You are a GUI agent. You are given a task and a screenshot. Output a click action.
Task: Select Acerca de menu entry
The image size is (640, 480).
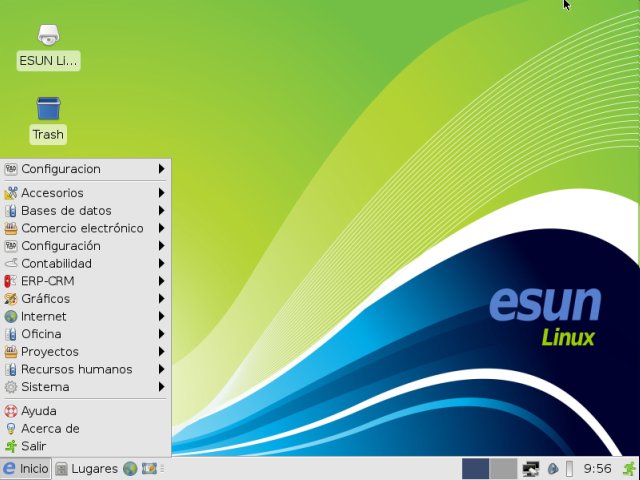click(x=85, y=429)
